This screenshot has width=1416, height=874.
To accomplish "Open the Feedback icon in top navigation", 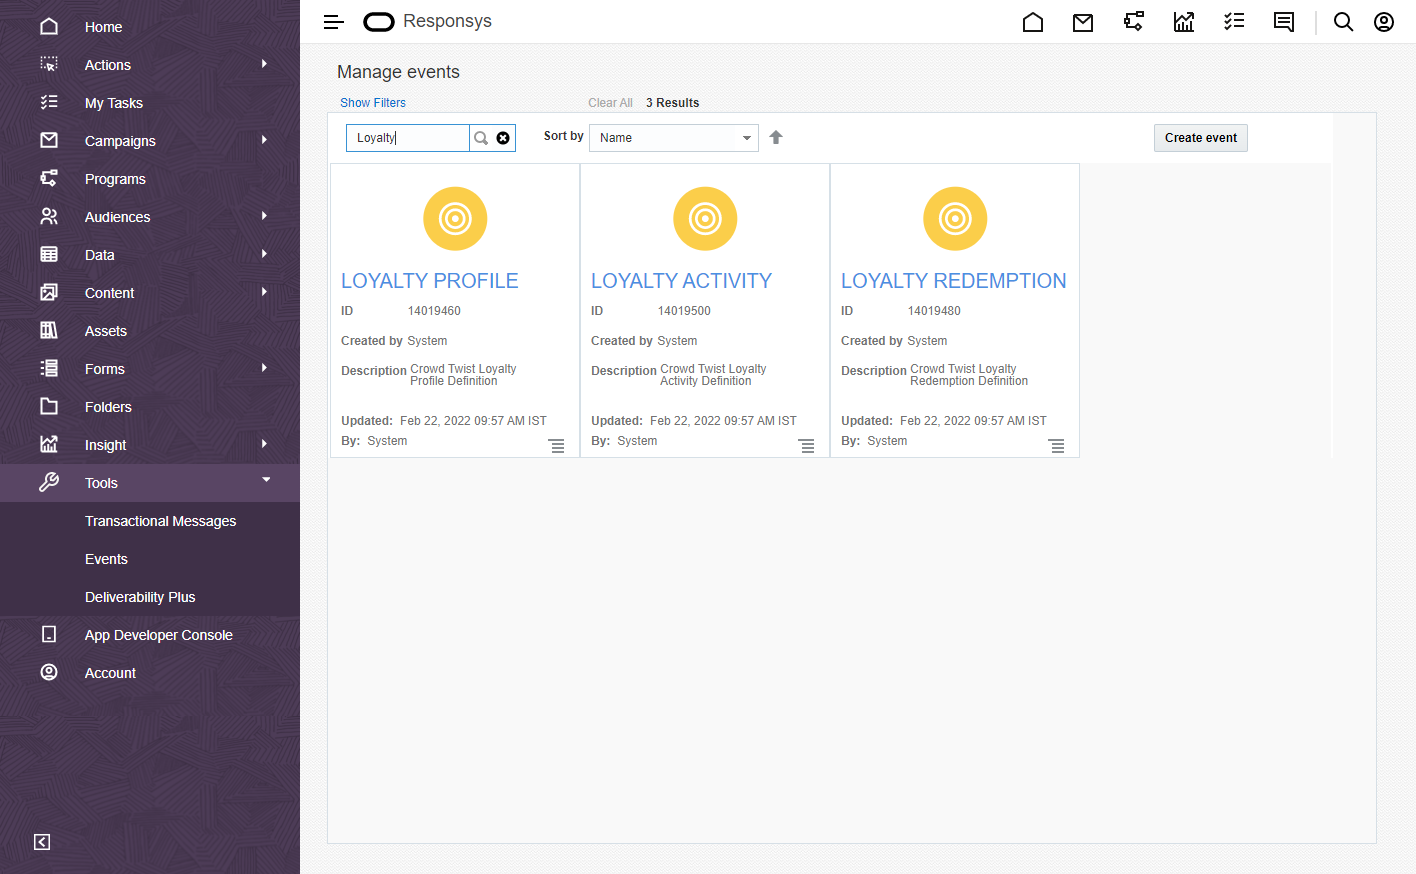I will point(1284,21).
